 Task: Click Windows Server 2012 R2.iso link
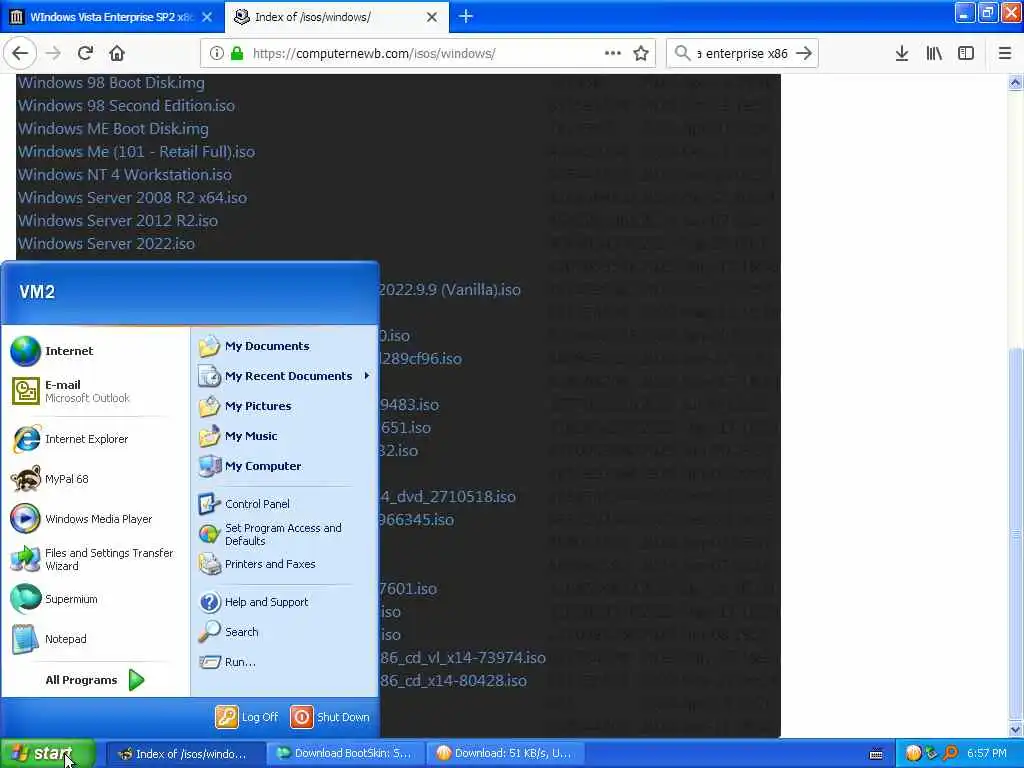(x=118, y=221)
